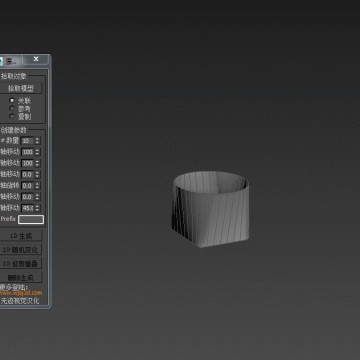Screen dimensions: 360x360
Task: Click the 1D 生成 button
Action: 21,236
